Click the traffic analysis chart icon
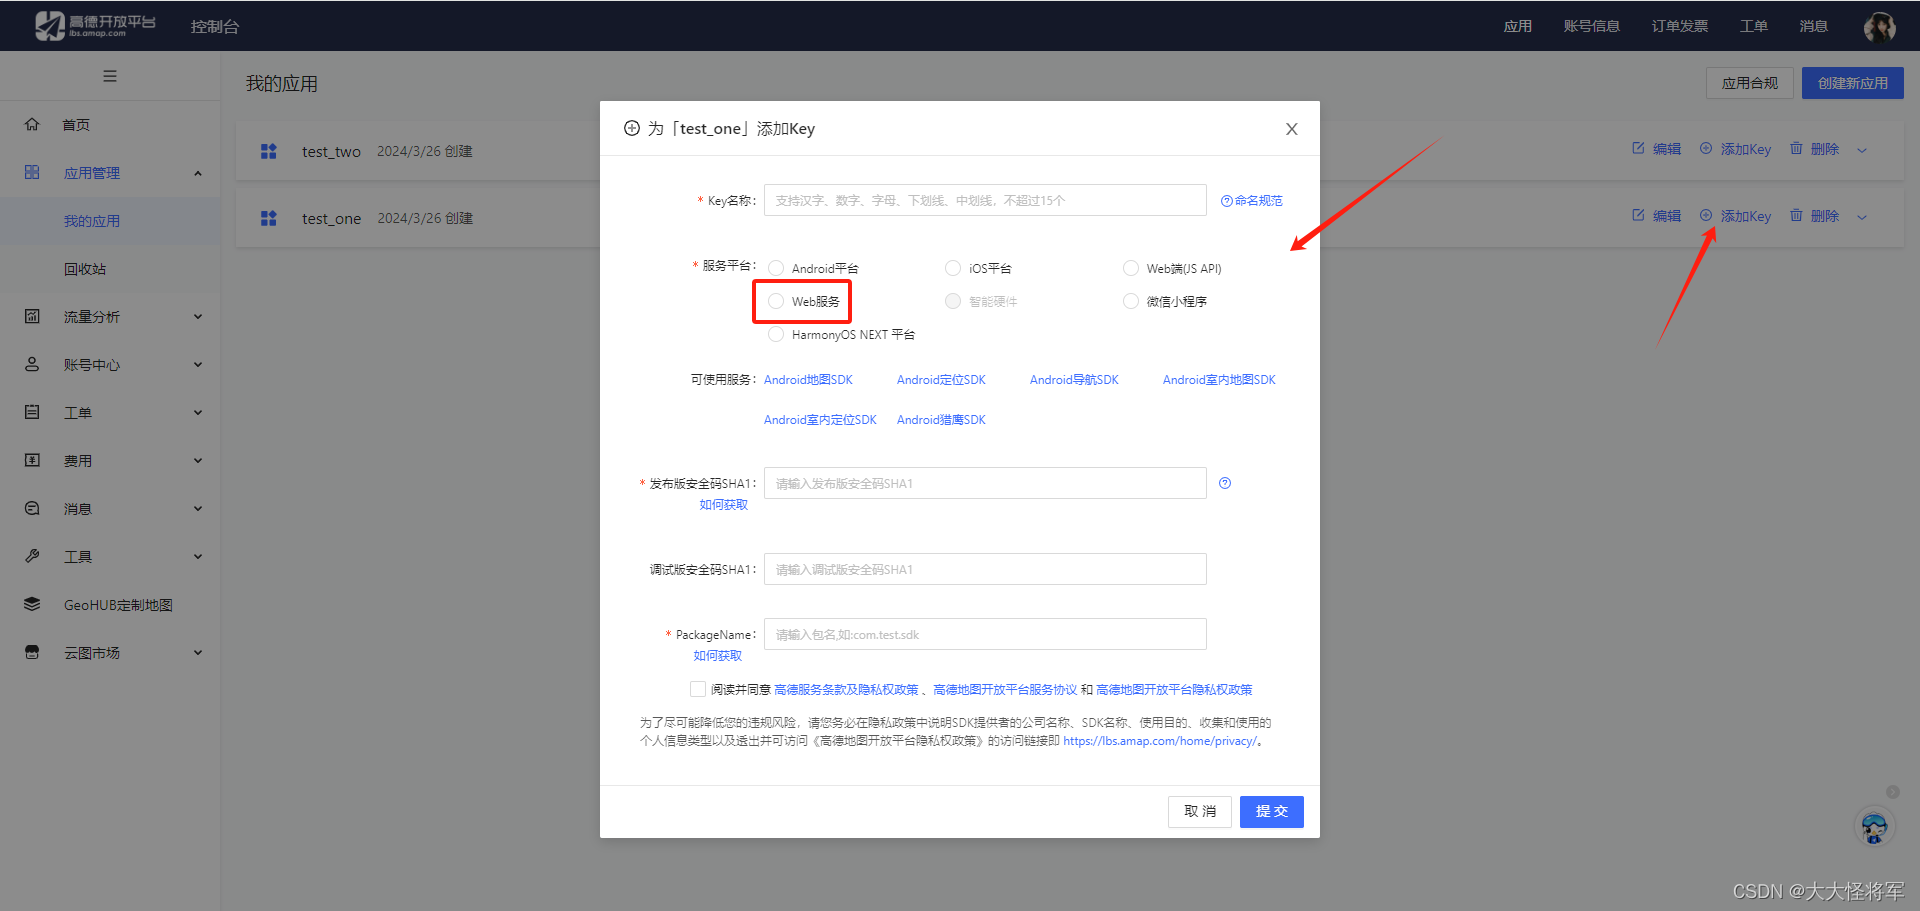The width and height of the screenshot is (1920, 911). point(32,316)
